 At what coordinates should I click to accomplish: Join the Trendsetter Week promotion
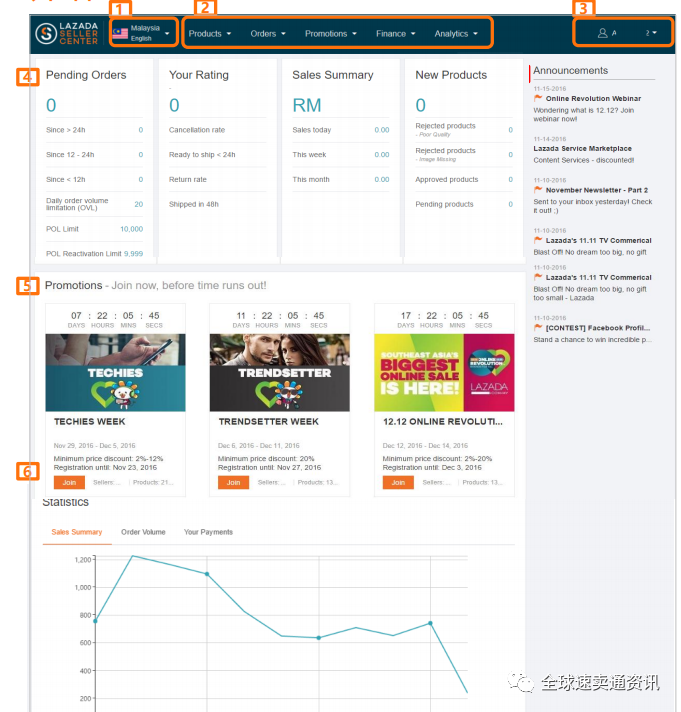pos(233,482)
